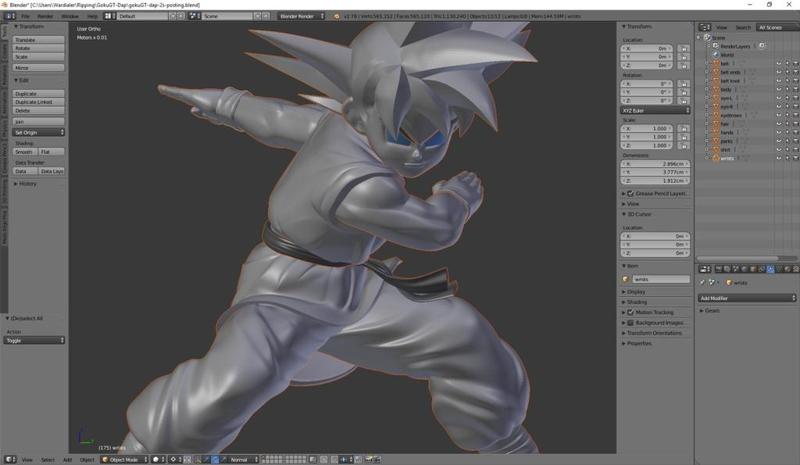The height and width of the screenshot is (465, 800).
Task: Open the Set Origin dropdown
Action: point(39,132)
